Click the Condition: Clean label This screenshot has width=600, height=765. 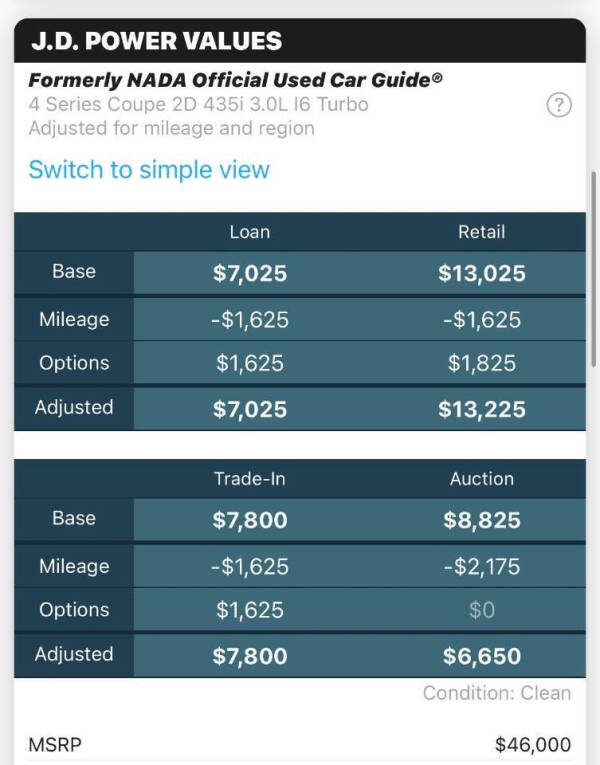point(496,693)
